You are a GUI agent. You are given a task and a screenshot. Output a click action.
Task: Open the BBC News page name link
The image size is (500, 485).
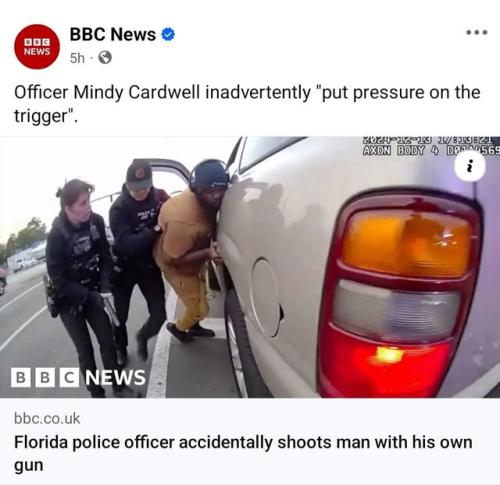coord(113,34)
